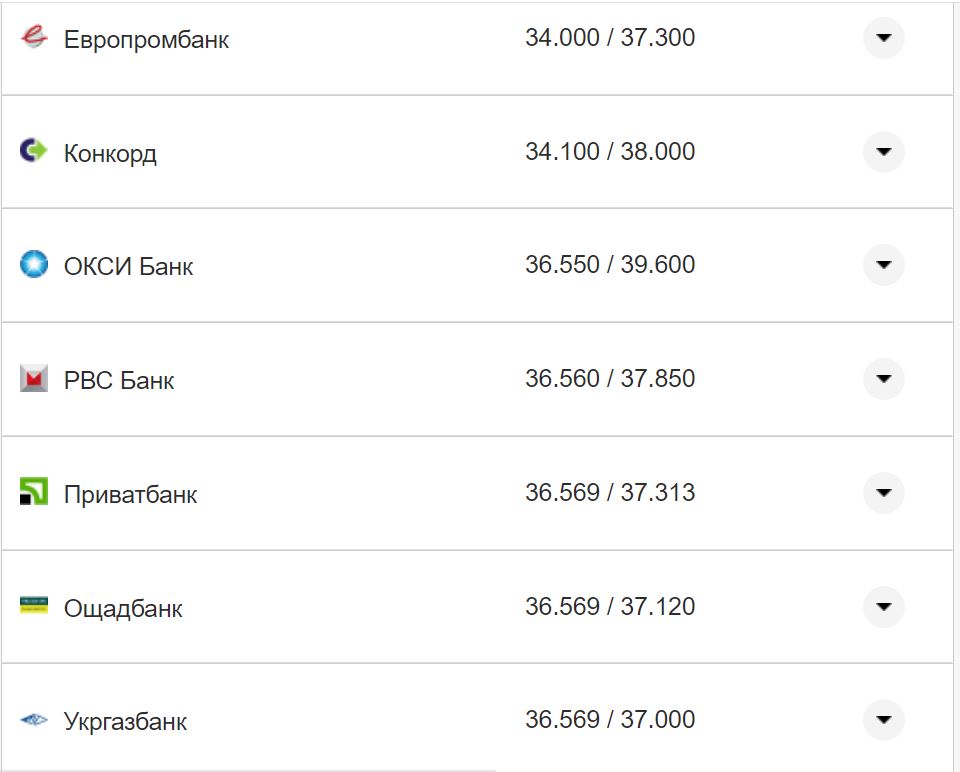Expand the Европромбанк row details
Viewport: 960px width, 772px height.
883,38
